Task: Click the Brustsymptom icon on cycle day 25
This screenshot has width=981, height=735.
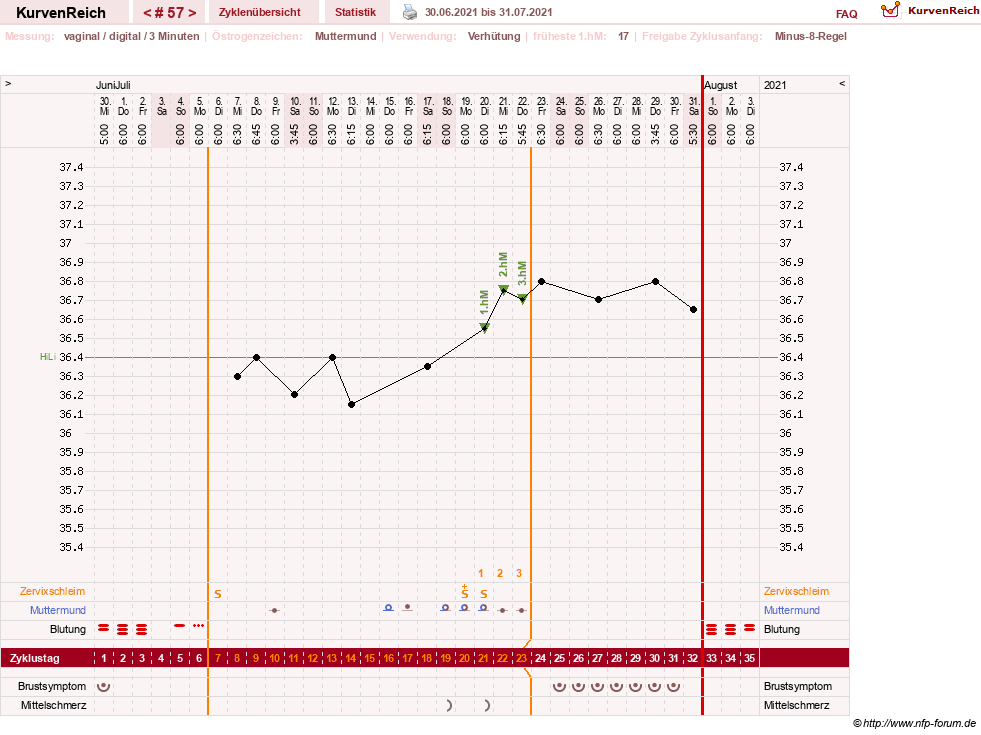Action: point(559,686)
